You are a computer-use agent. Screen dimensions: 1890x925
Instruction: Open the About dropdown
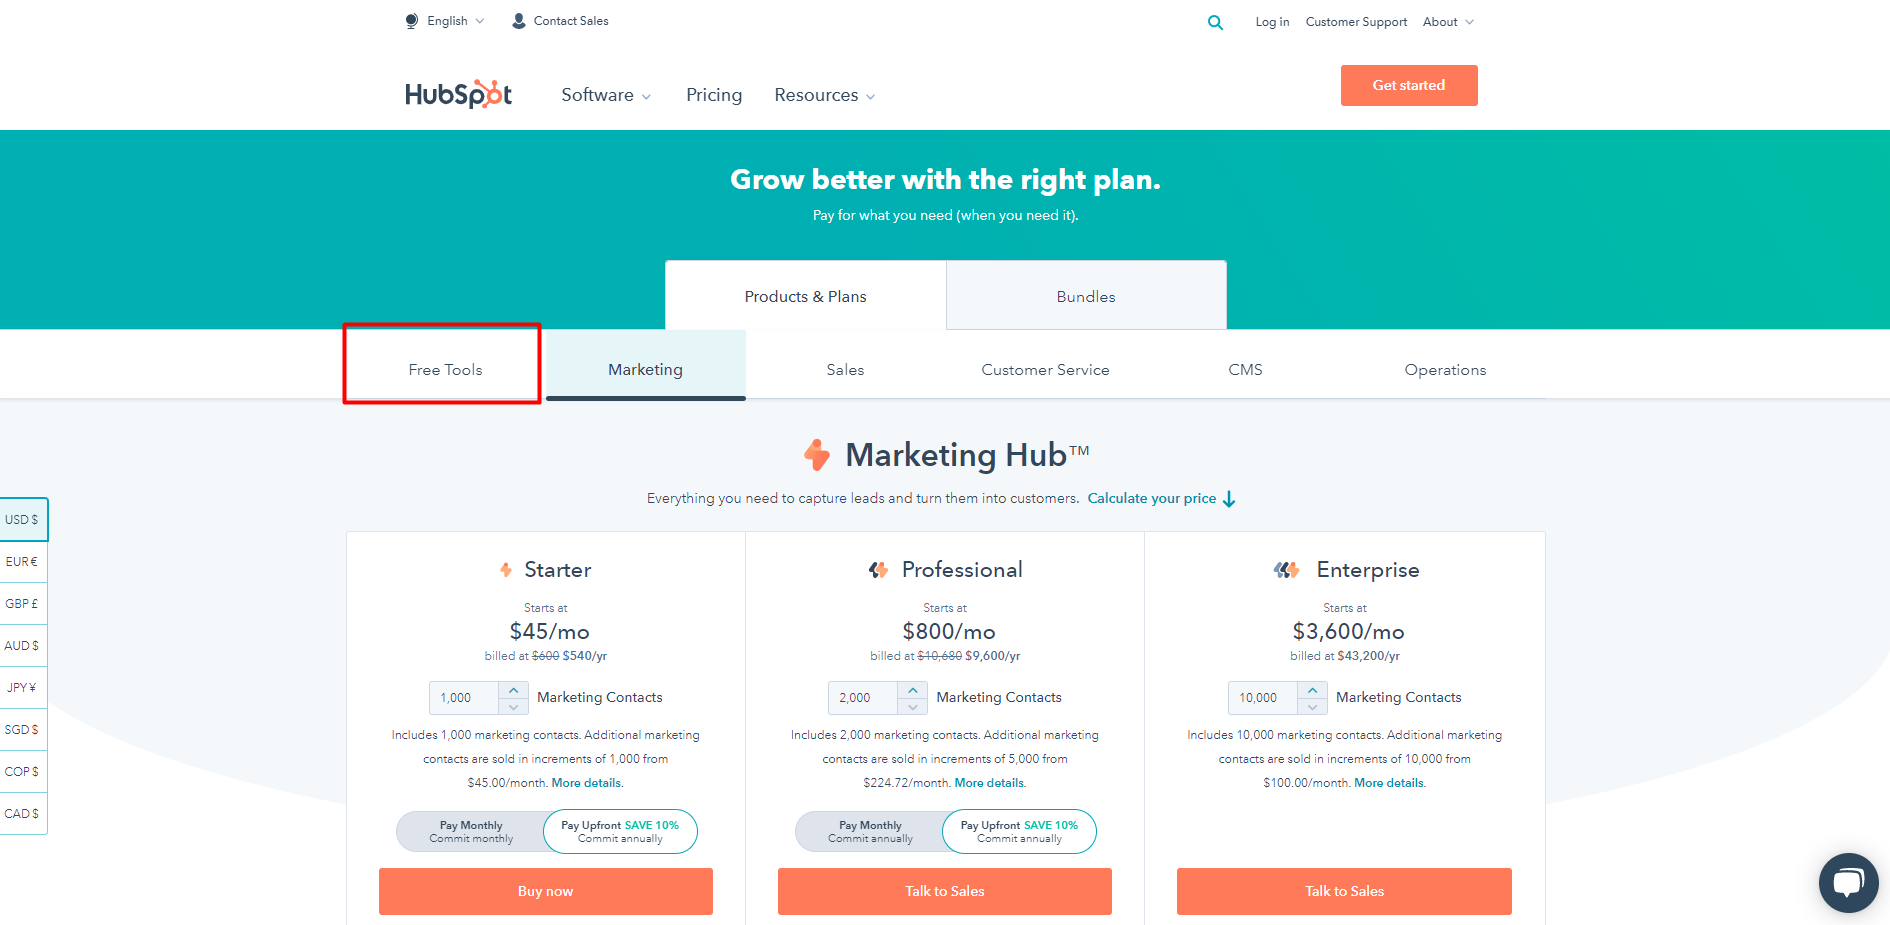(1448, 22)
